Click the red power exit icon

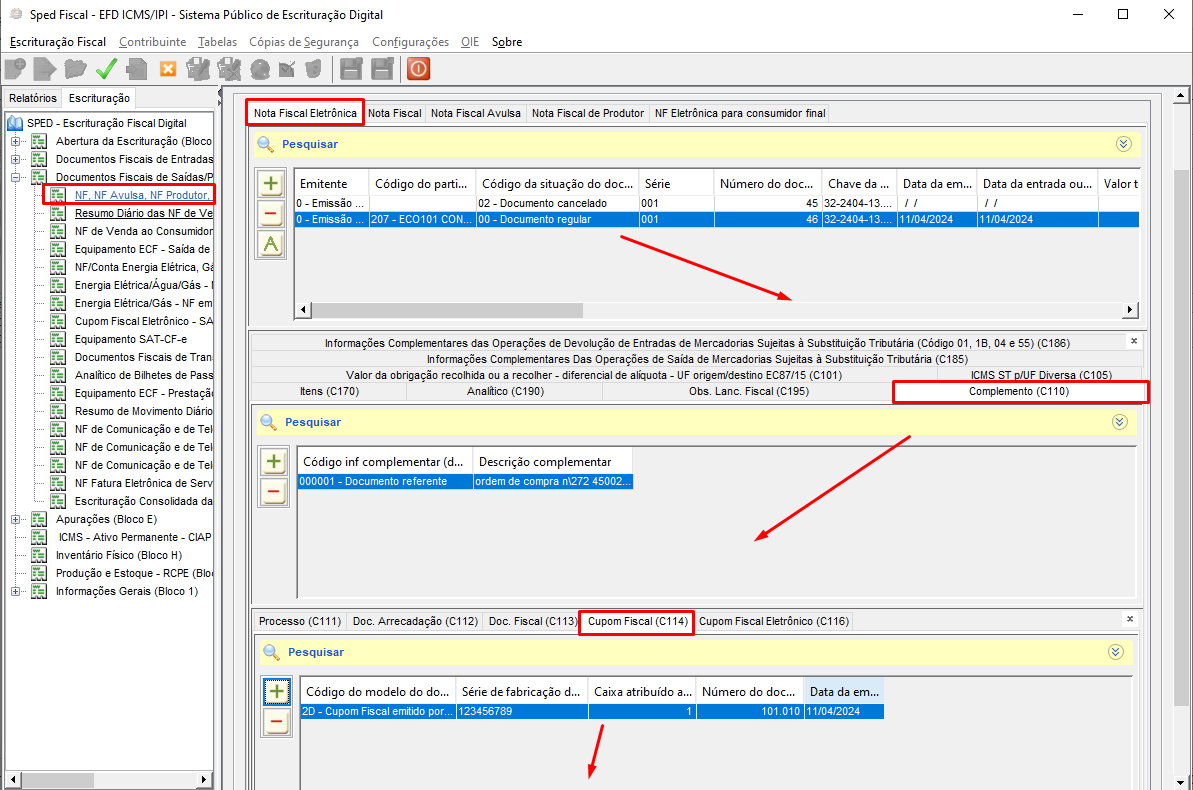(419, 69)
